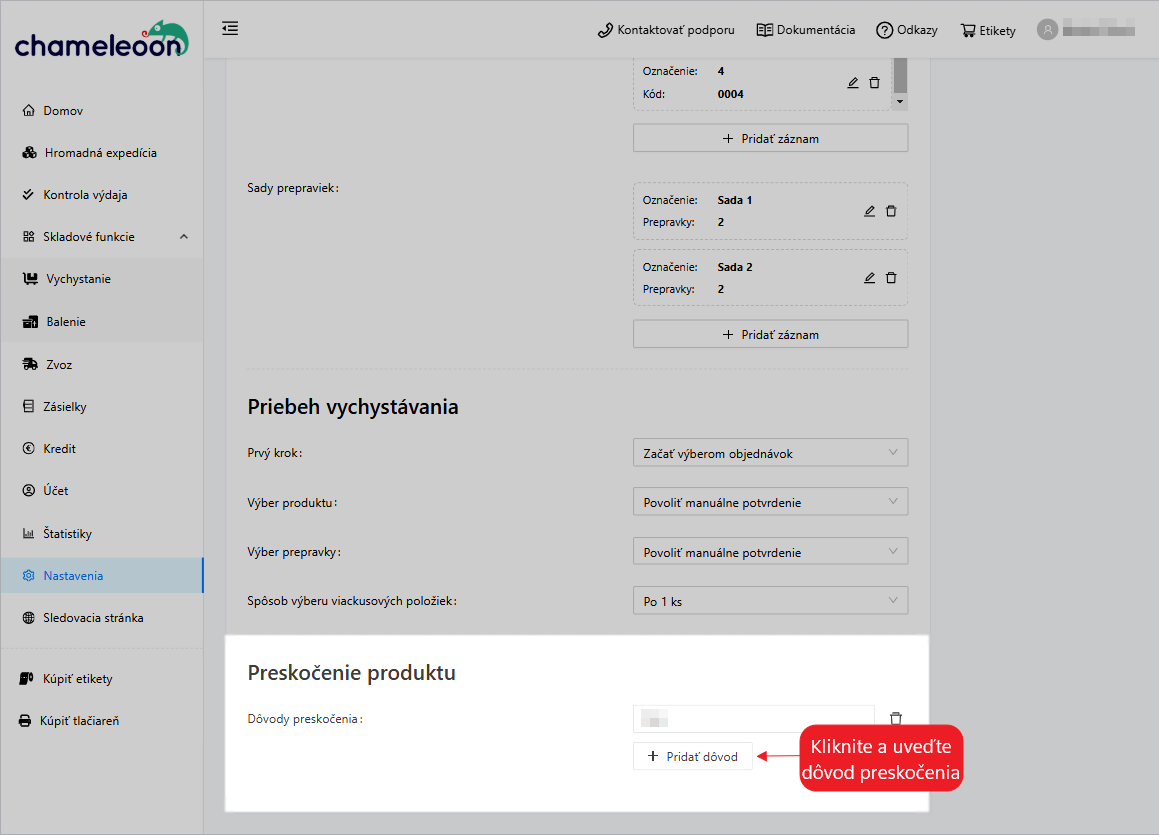
Task: Remove the skip reason entry
Action: point(895,717)
